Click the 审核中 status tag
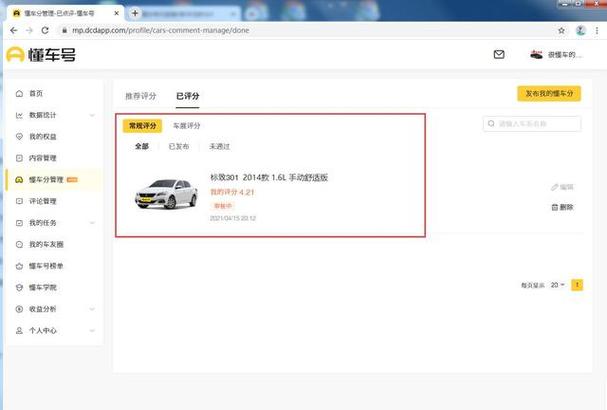 223,206
